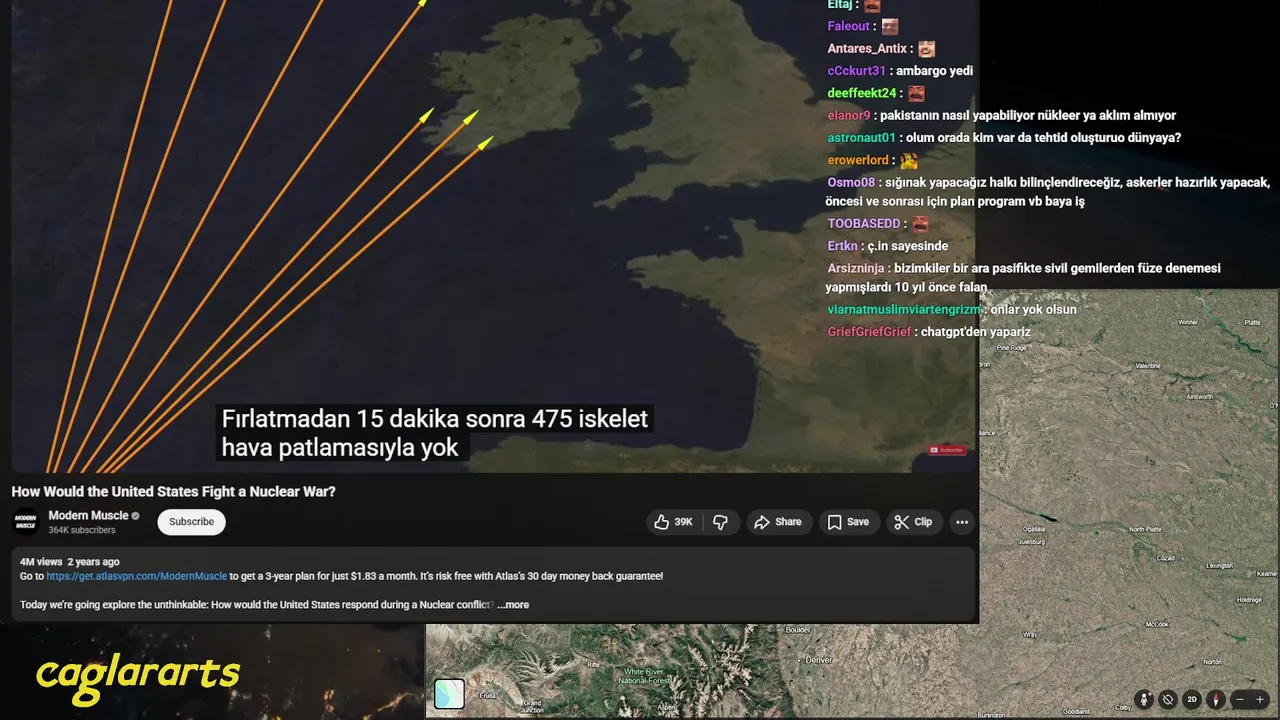The width and height of the screenshot is (1280, 720).
Task: Click the verified badge beside Modern Muscle
Action: 136,516
